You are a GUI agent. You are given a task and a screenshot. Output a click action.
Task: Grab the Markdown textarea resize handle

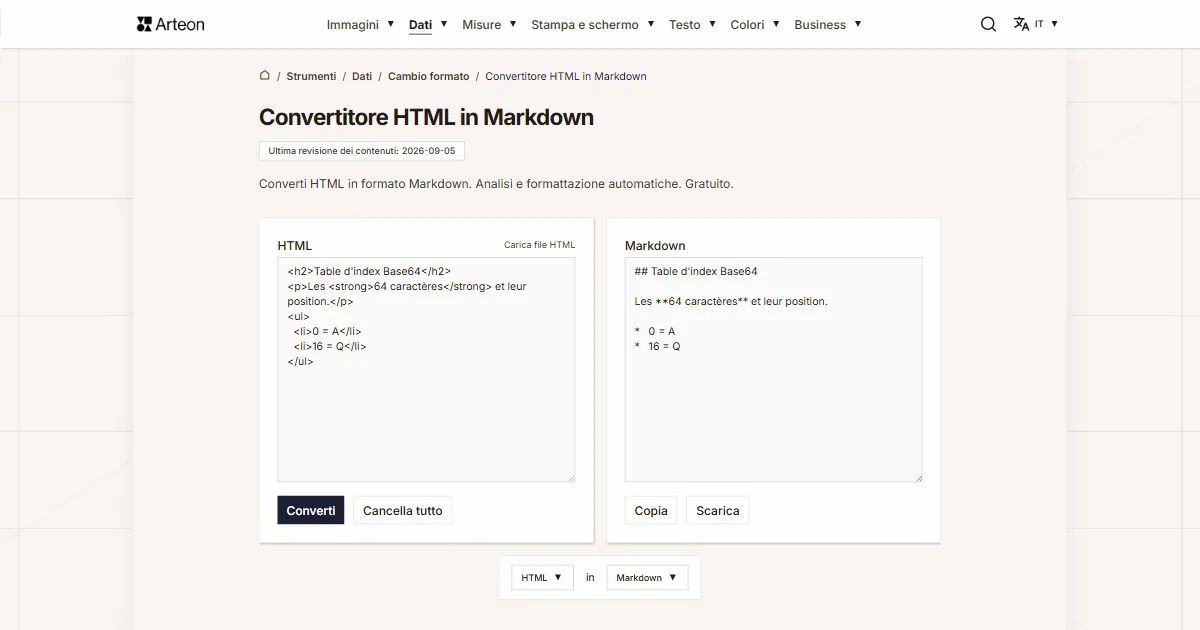(918, 477)
